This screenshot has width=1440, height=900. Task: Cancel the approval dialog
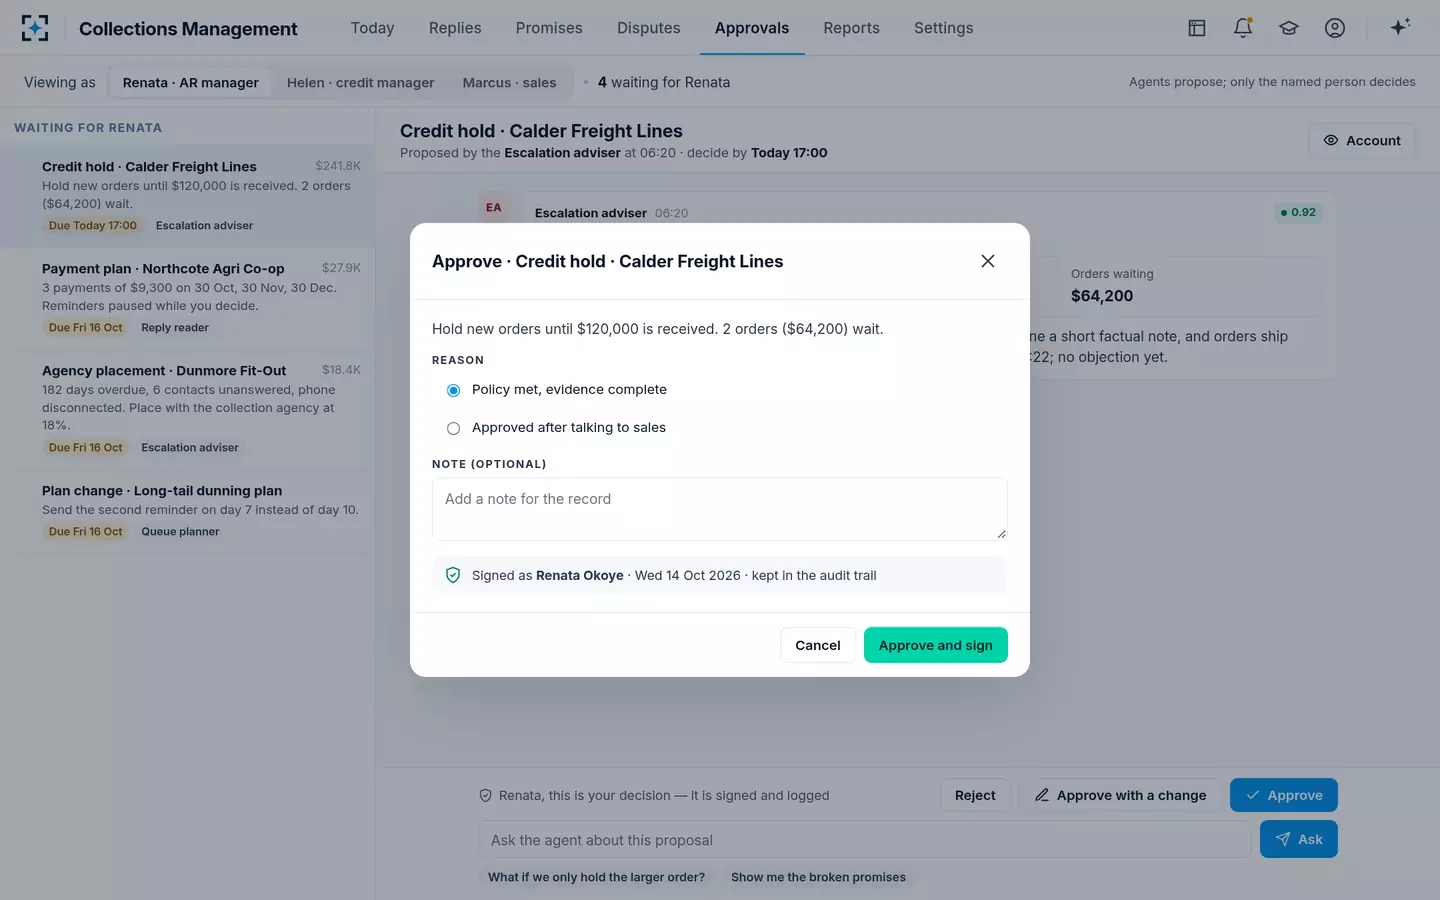(817, 645)
